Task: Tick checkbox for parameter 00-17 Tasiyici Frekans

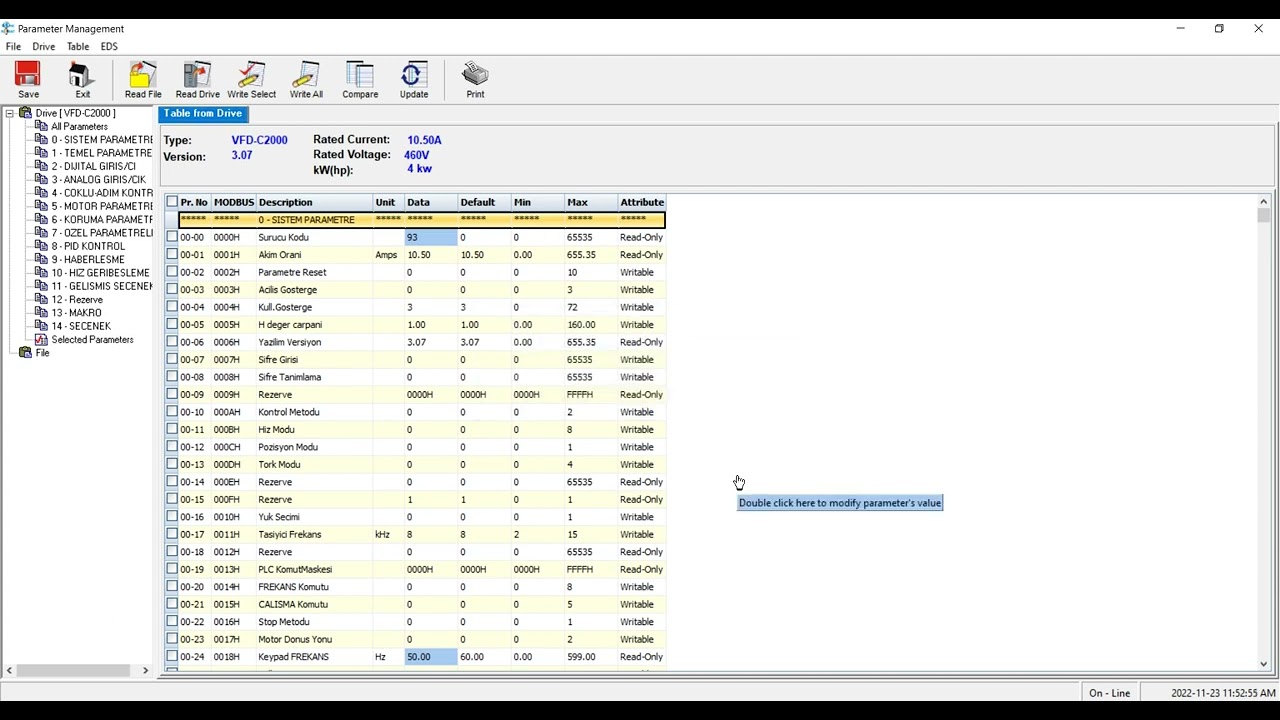Action: point(172,534)
